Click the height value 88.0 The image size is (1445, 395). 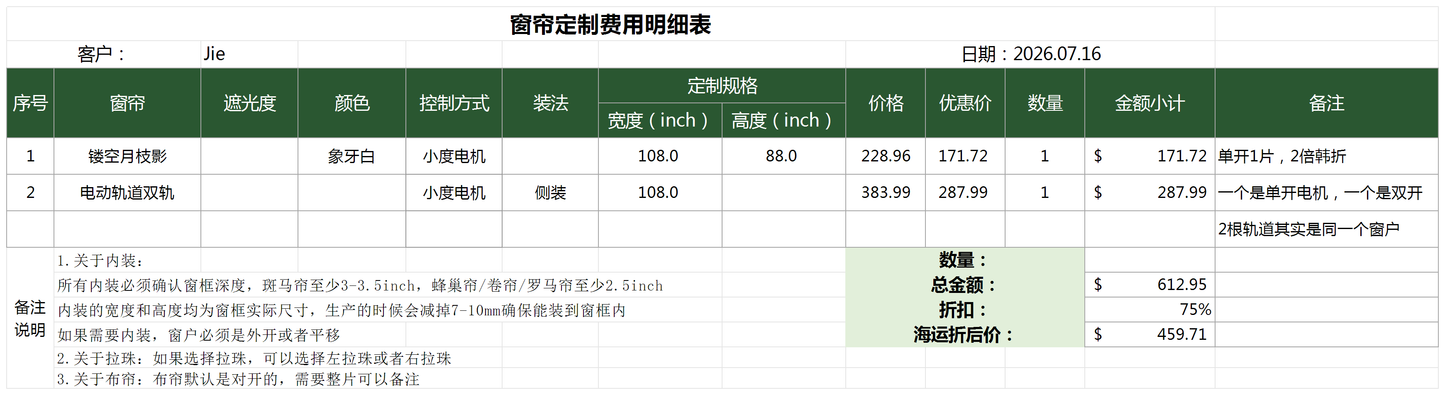[784, 156]
